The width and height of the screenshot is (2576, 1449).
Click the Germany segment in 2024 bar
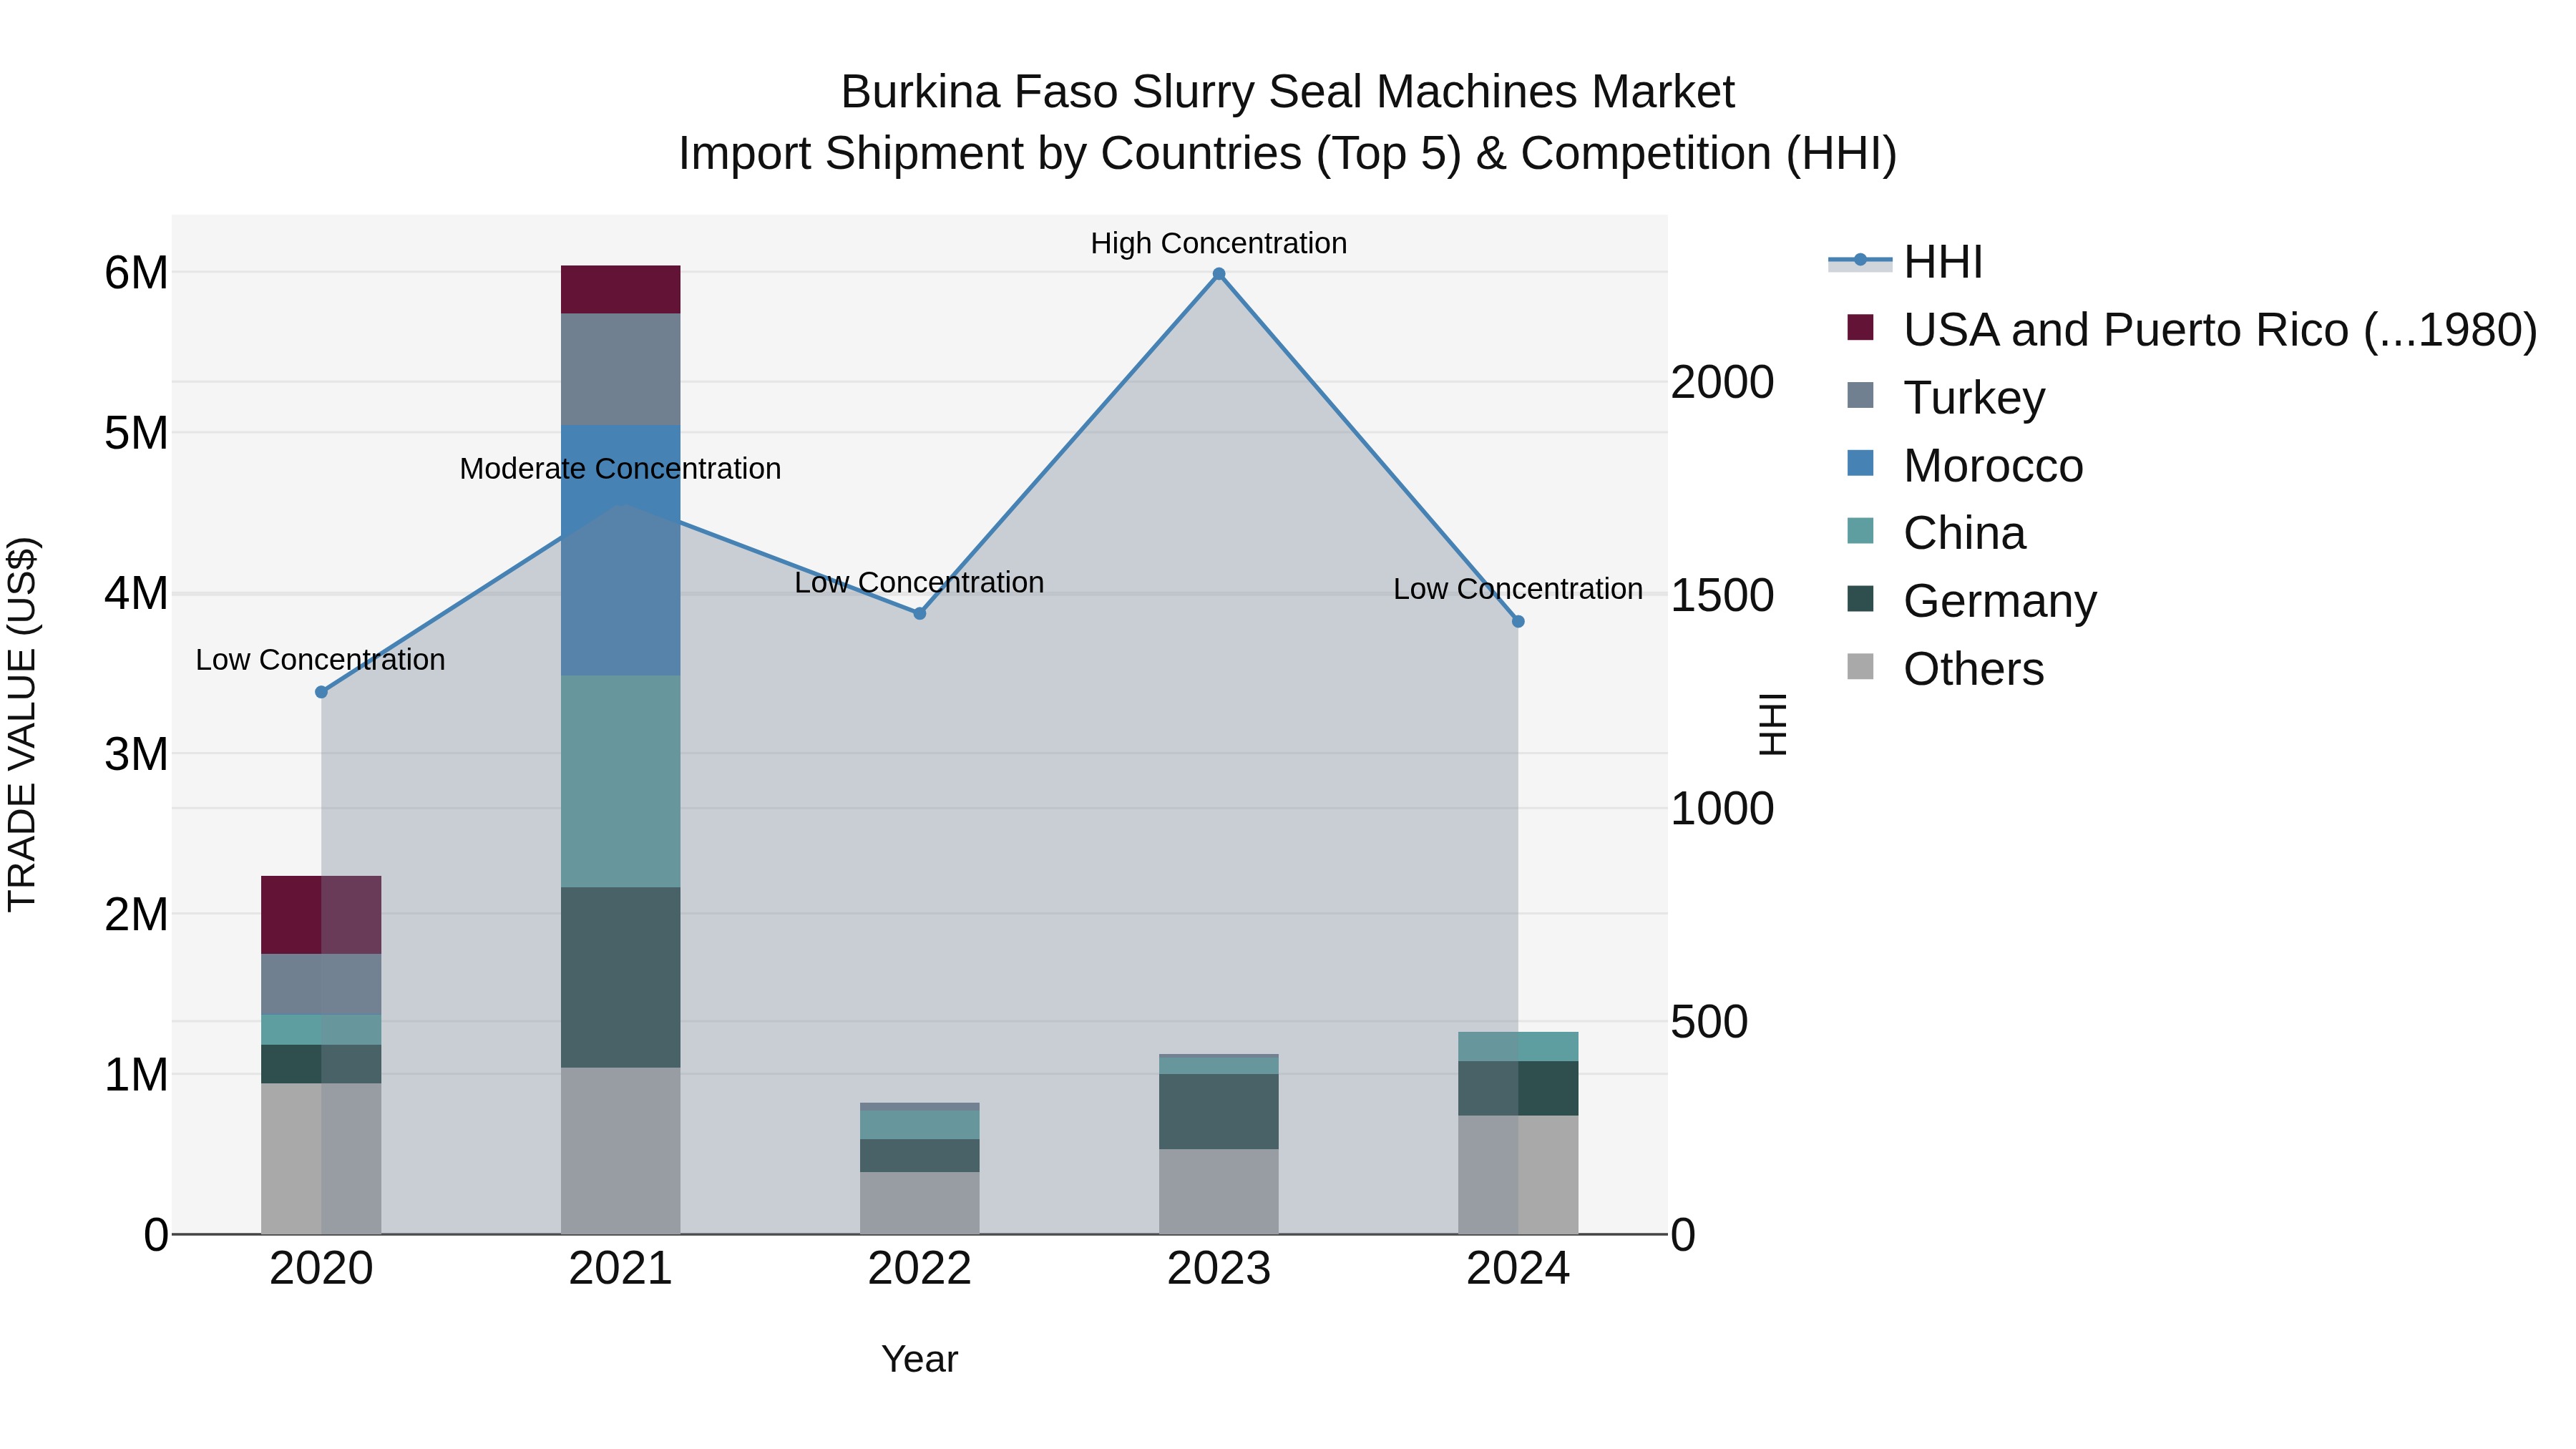1518,1088
